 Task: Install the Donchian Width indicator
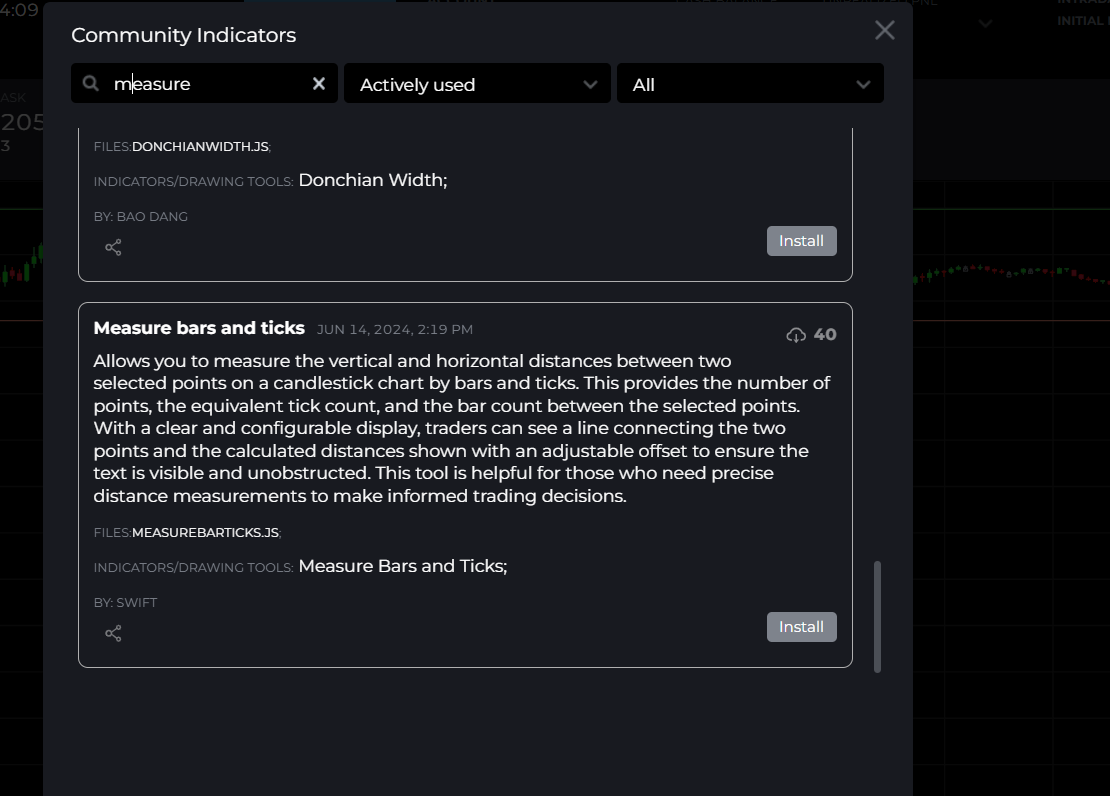[x=801, y=241]
